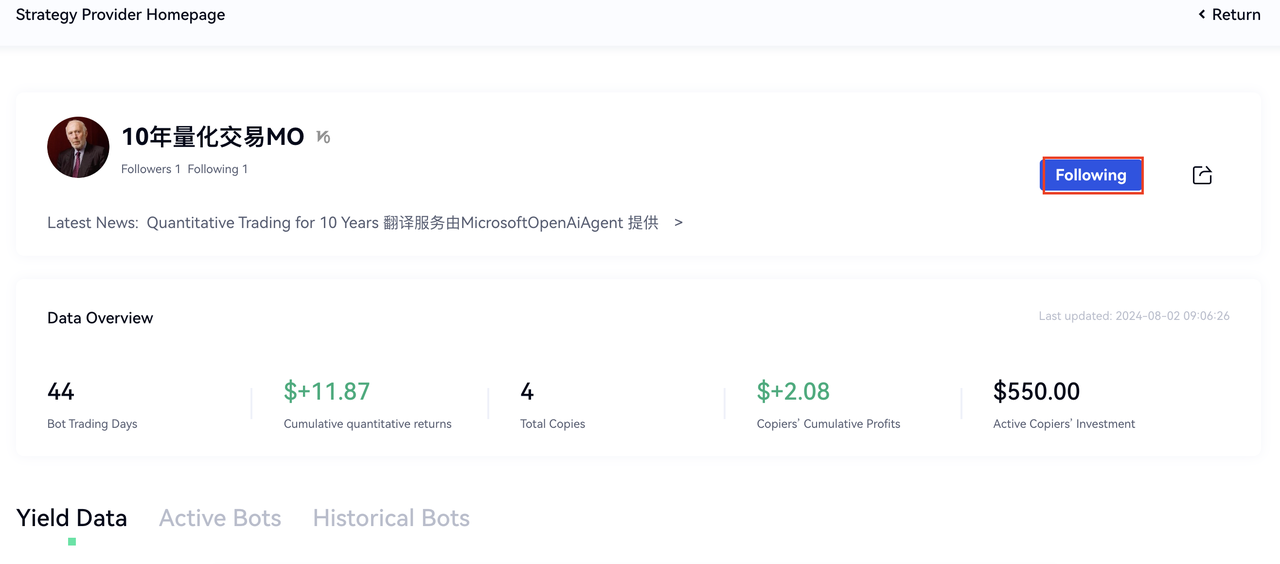Click the share icon beside Following button
This screenshot has height=564, width=1280.
tap(1202, 175)
